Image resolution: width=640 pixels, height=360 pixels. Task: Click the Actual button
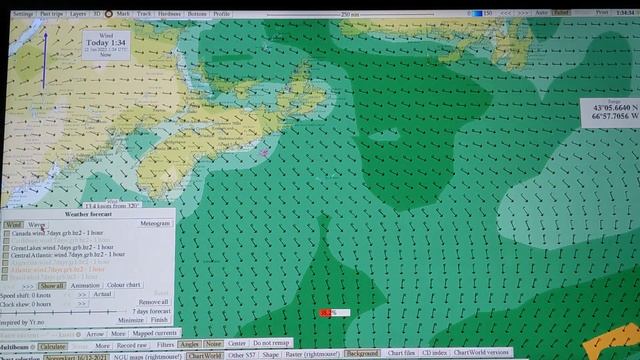coord(102,294)
